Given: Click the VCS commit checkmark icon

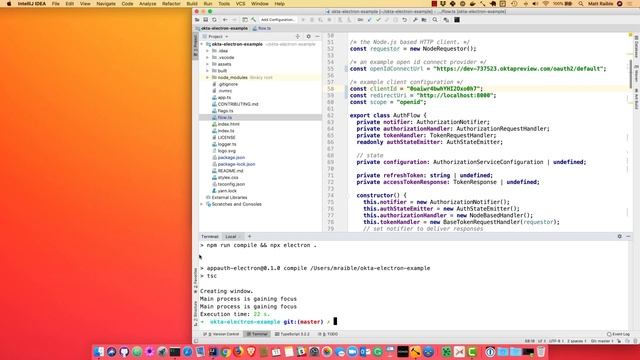Looking at the screenshot, I should point(378,20).
